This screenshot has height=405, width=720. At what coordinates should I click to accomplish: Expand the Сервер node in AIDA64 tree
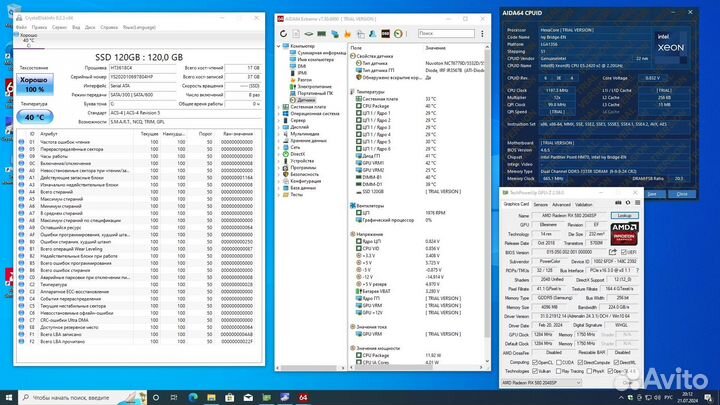point(278,120)
